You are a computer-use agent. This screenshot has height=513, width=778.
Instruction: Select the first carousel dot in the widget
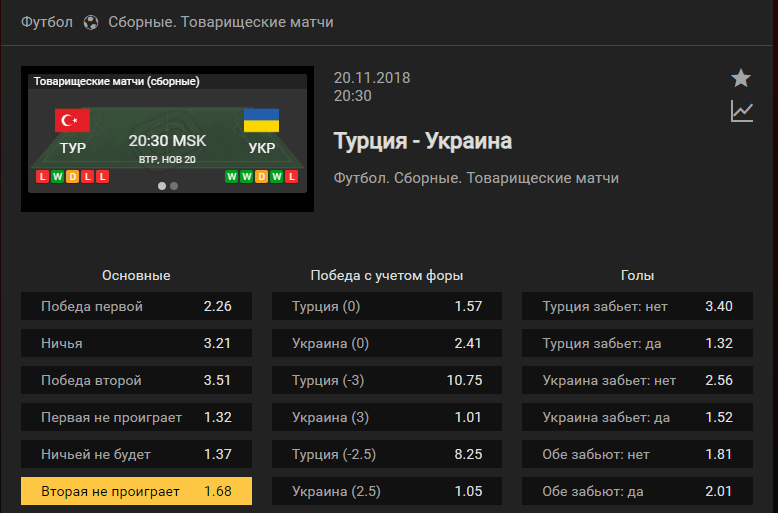(x=162, y=186)
